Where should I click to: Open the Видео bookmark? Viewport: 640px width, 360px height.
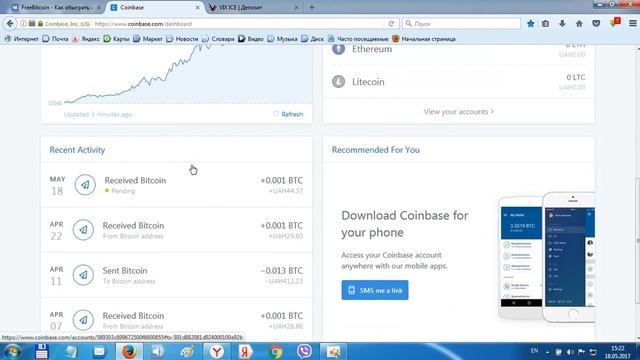[x=251, y=39]
